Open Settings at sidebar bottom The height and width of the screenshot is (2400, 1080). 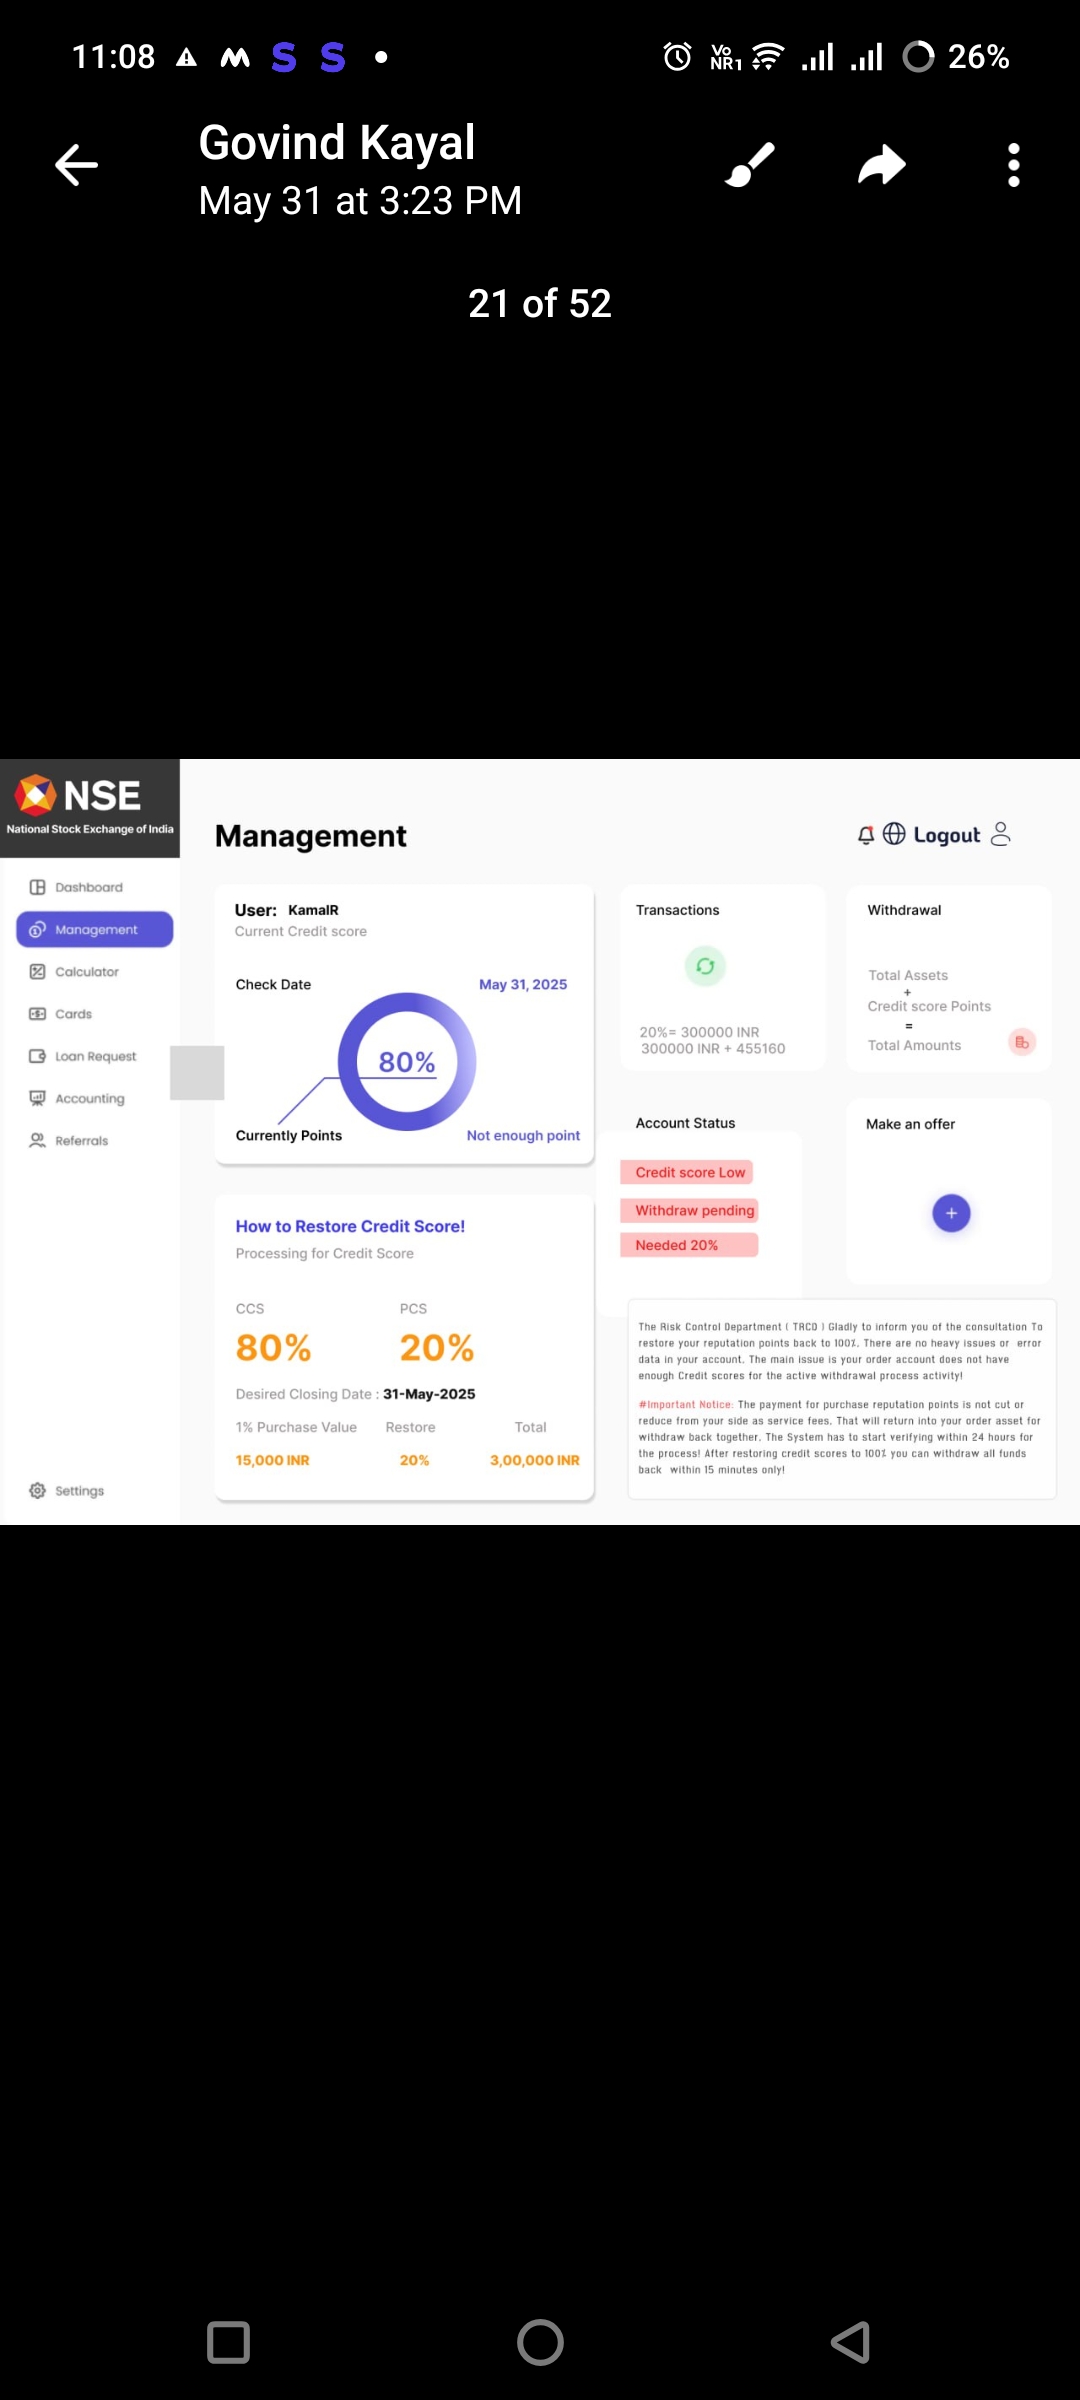79,1491
